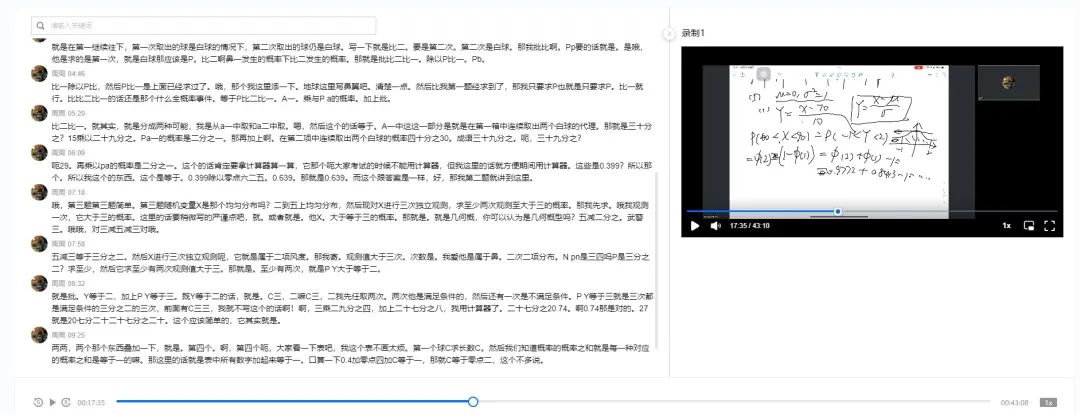Viewport: 1080px width, 415px height.
Task: Click the speaker avatar beside the 05:20 entry
Action: pyautogui.click(x=39, y=113)
